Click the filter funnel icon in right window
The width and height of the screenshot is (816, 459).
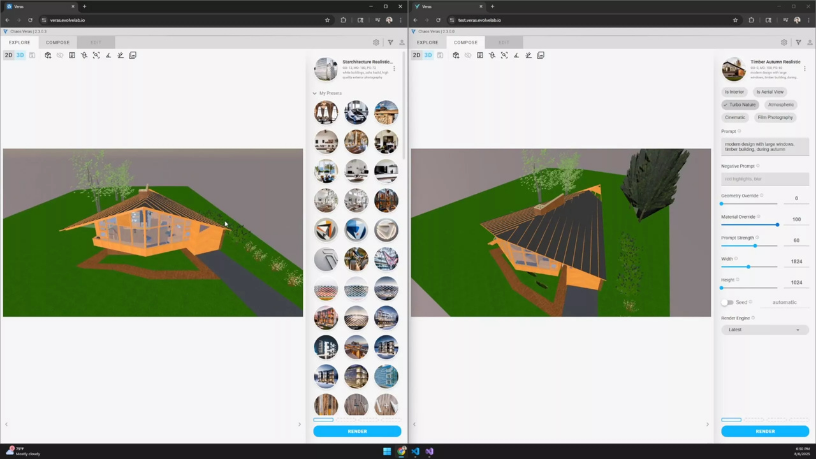[798, 42]
